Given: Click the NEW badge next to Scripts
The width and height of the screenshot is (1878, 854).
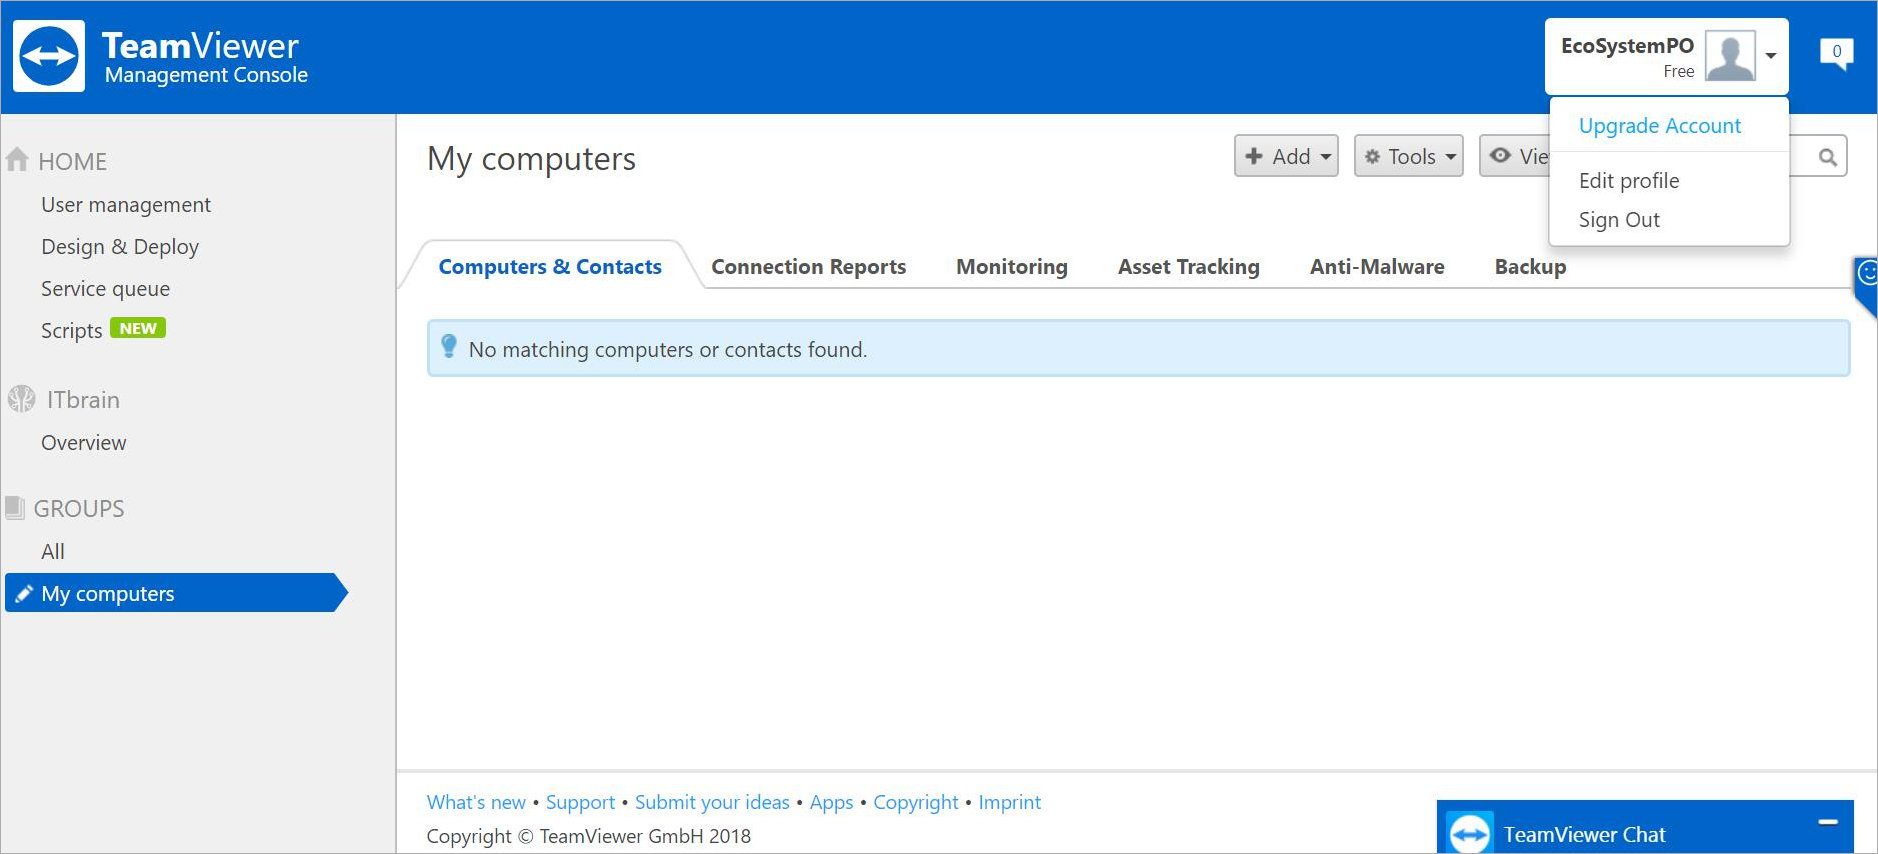Looking at the screenshot, I should click(138, 328).
